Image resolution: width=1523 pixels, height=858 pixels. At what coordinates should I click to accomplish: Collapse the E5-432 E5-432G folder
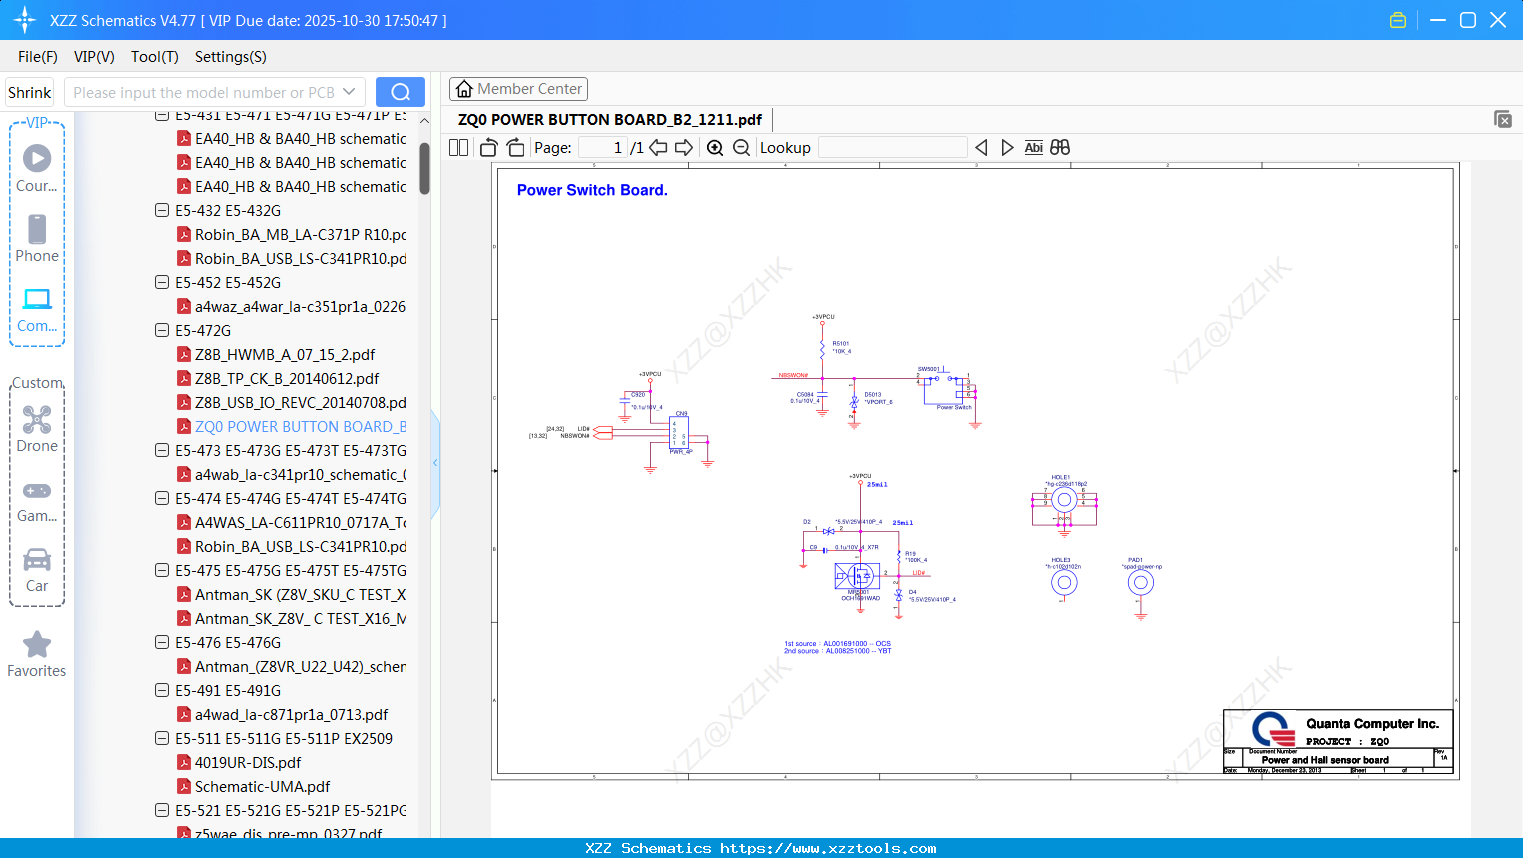click(162, 210)
